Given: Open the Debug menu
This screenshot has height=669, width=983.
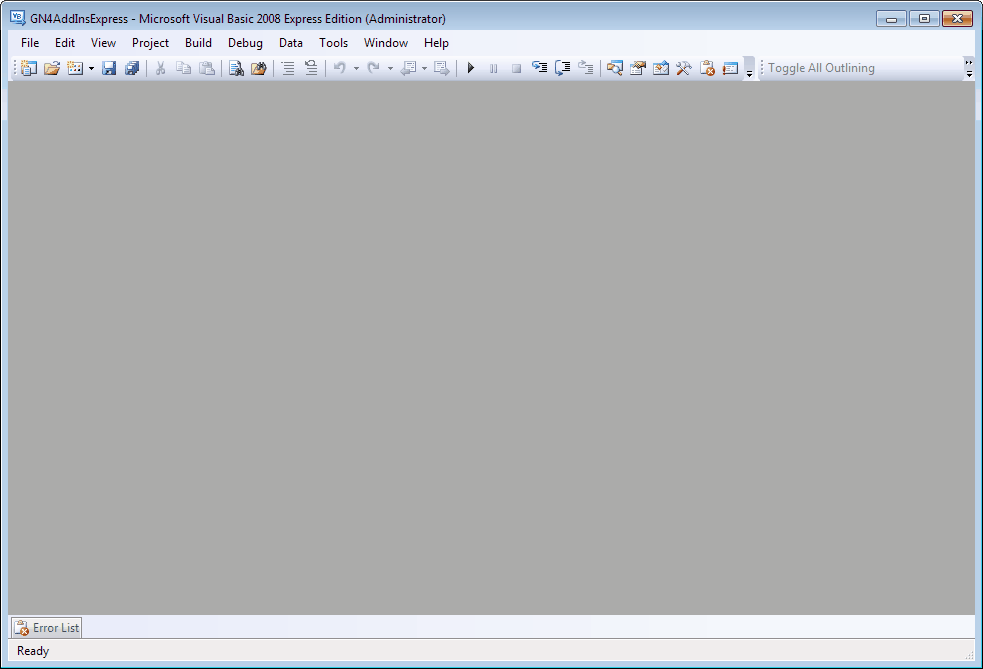Looking at the screenshot, I should coord(245,43).
